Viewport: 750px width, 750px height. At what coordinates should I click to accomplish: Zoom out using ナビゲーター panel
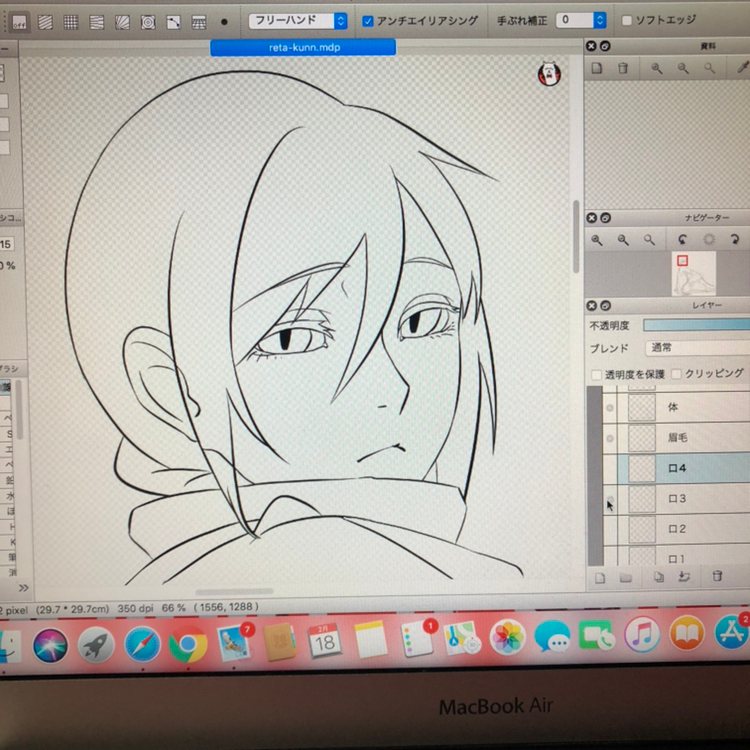(x=623, y=240)
